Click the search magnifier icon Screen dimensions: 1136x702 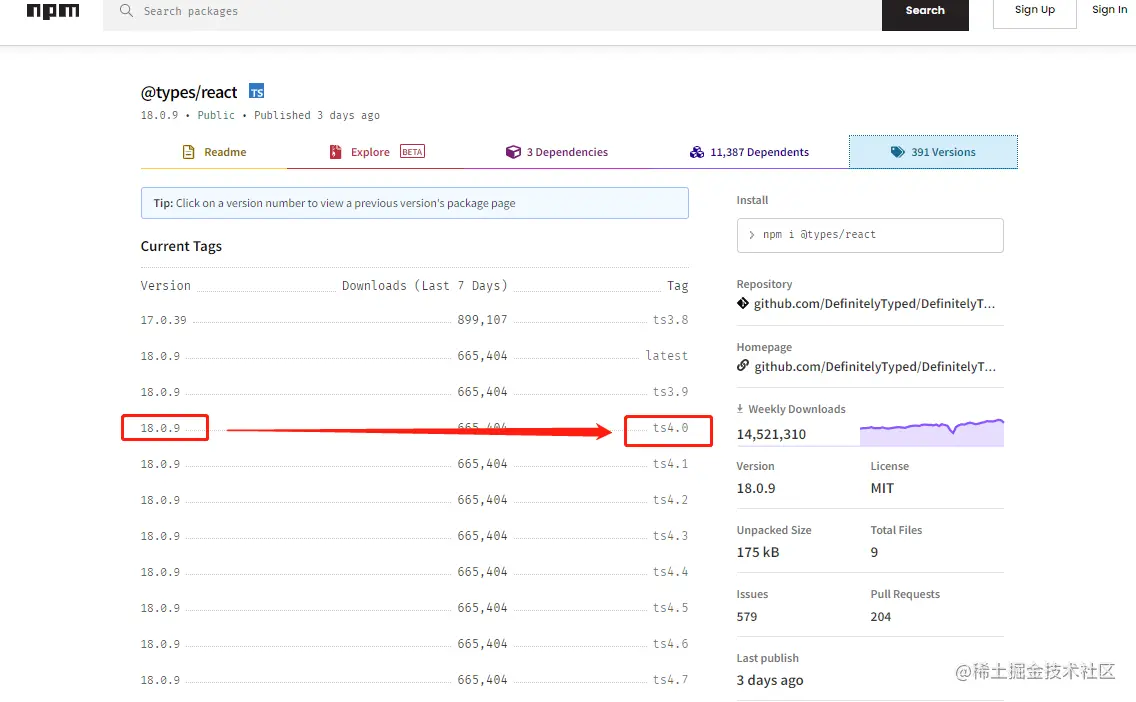pos(126,11)
